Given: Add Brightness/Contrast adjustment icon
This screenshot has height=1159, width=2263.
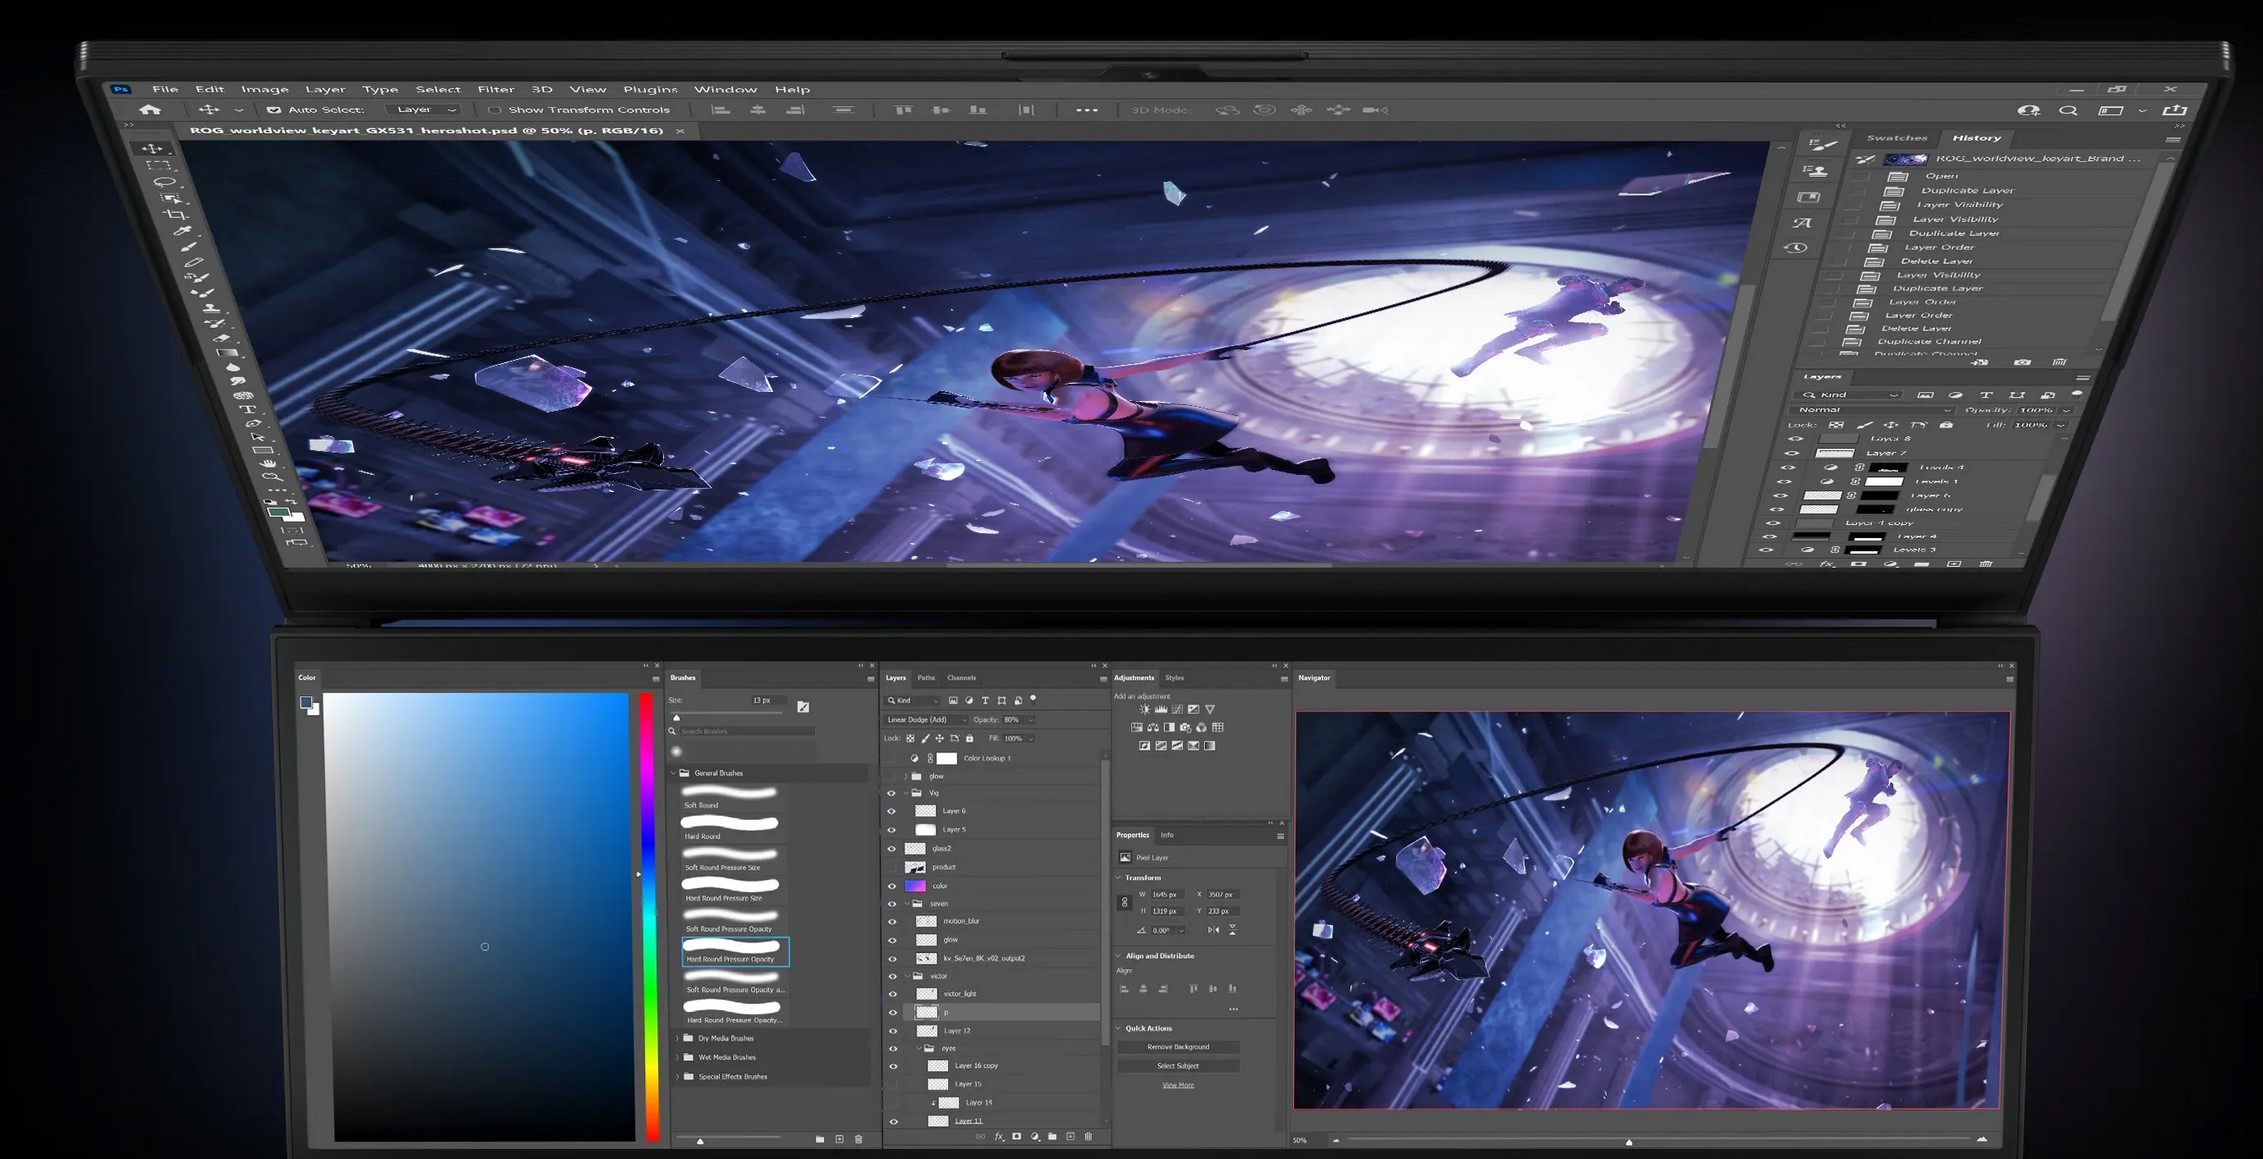Looking at the screenshot, I should [x=1144, y=709].
